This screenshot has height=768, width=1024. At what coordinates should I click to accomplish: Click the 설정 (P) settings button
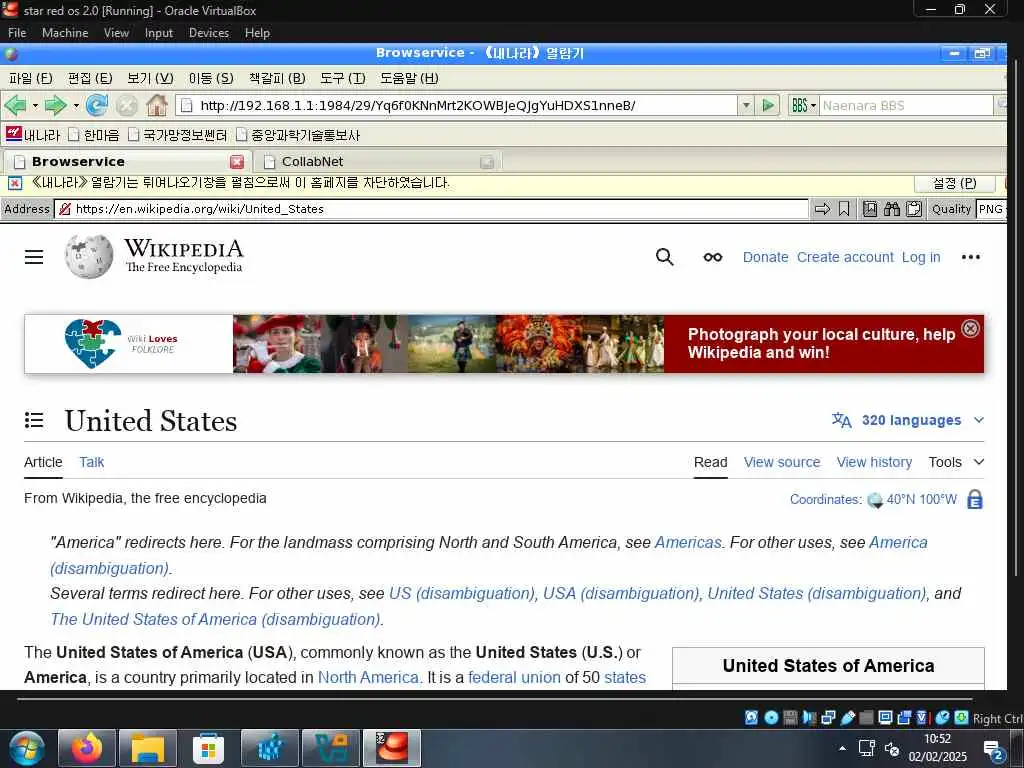[954, 184]
